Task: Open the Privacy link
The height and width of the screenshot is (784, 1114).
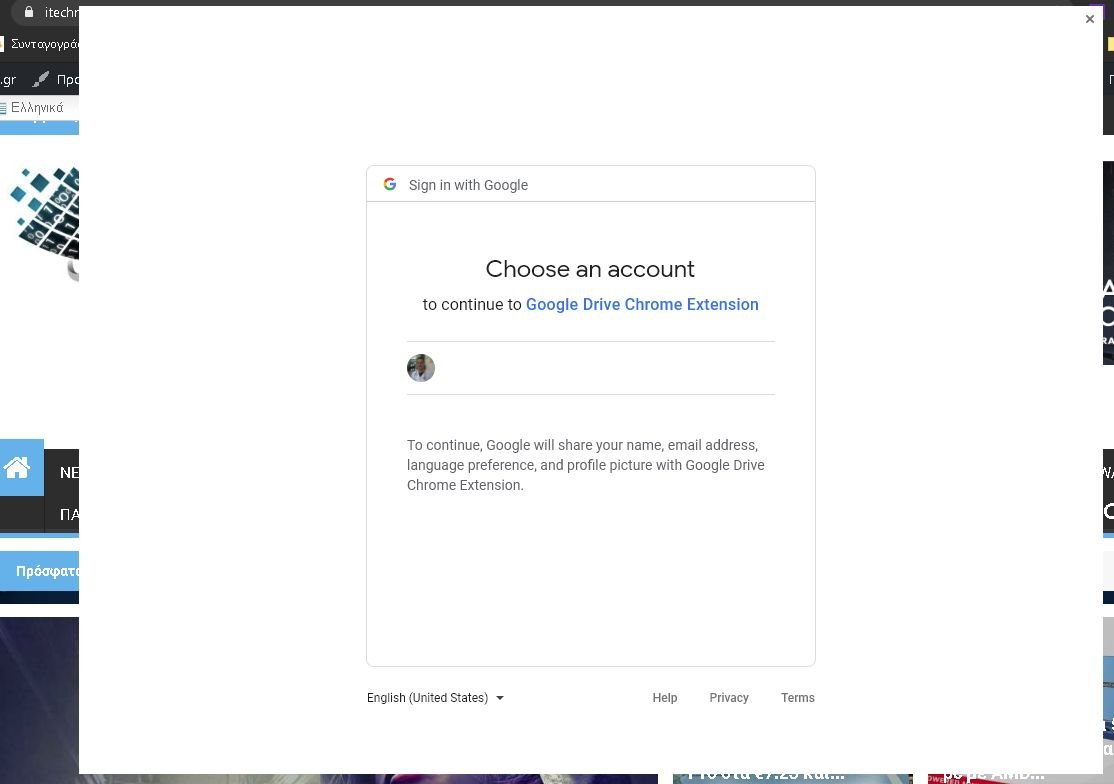Action: click(729, 697)
